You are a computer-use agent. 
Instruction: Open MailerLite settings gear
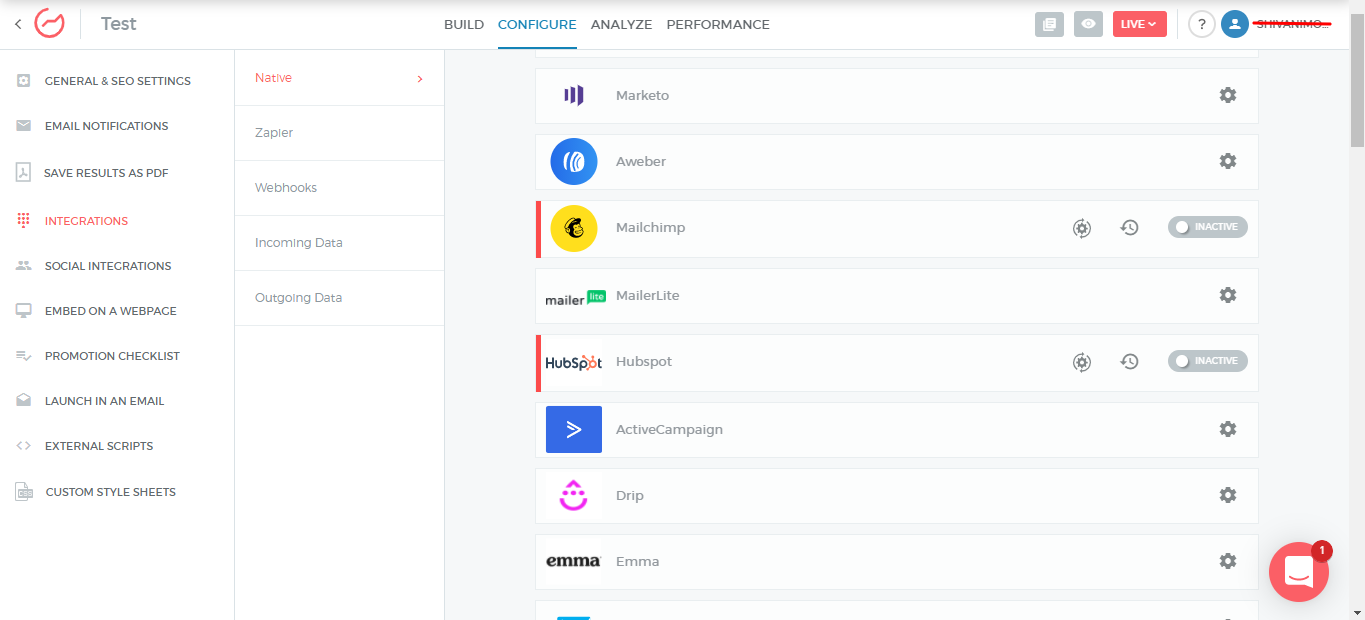1228,295
